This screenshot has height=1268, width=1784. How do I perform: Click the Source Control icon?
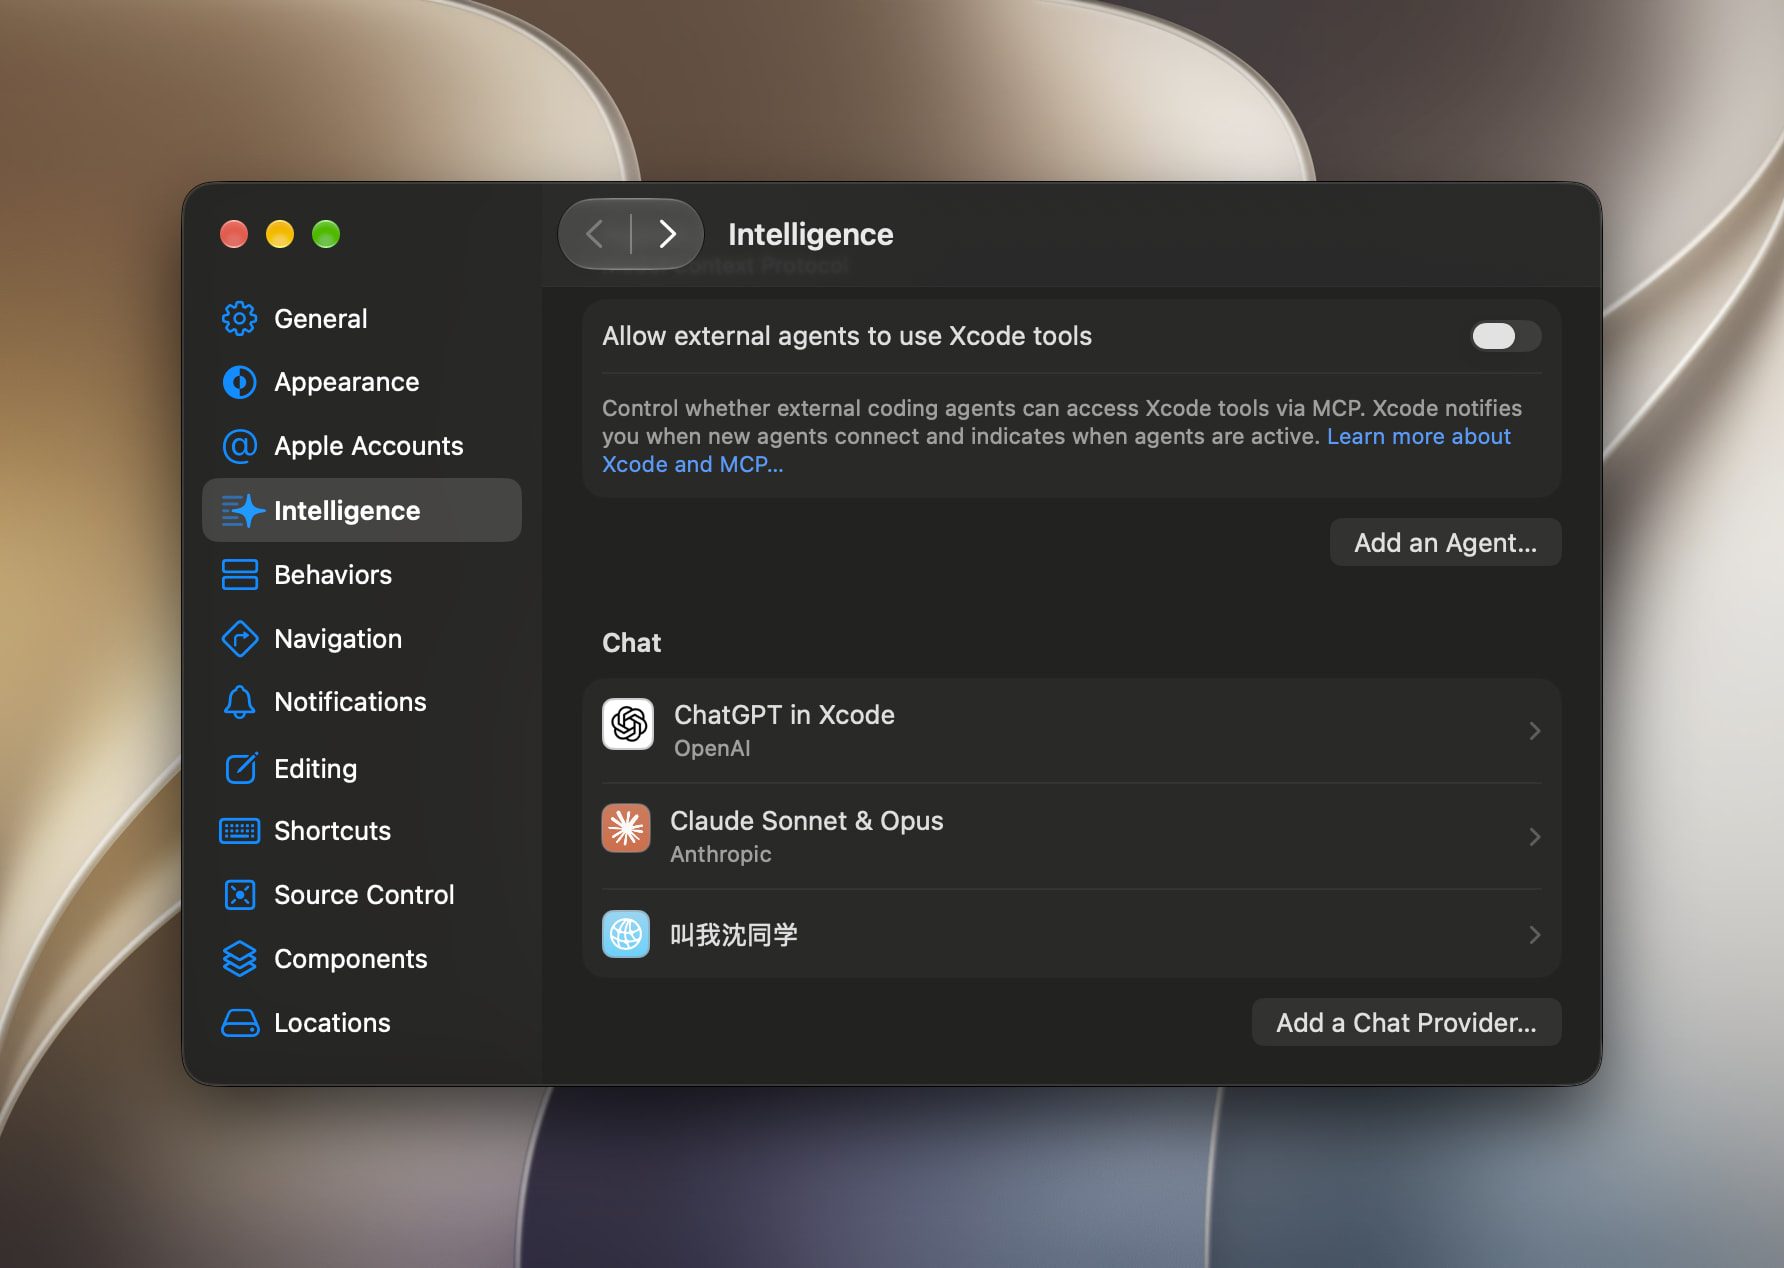239,894
